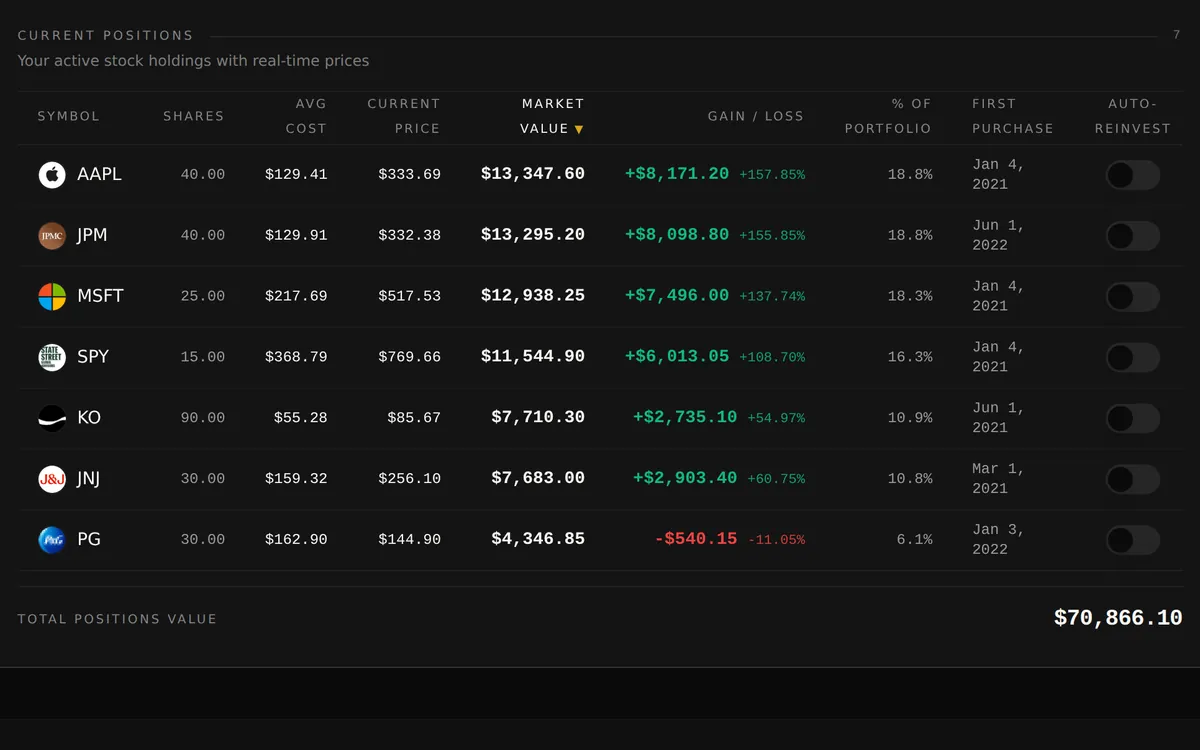1200x750 pixels.
Task: Click SPY portfolio share 16.3%
Action: (910, 357)
